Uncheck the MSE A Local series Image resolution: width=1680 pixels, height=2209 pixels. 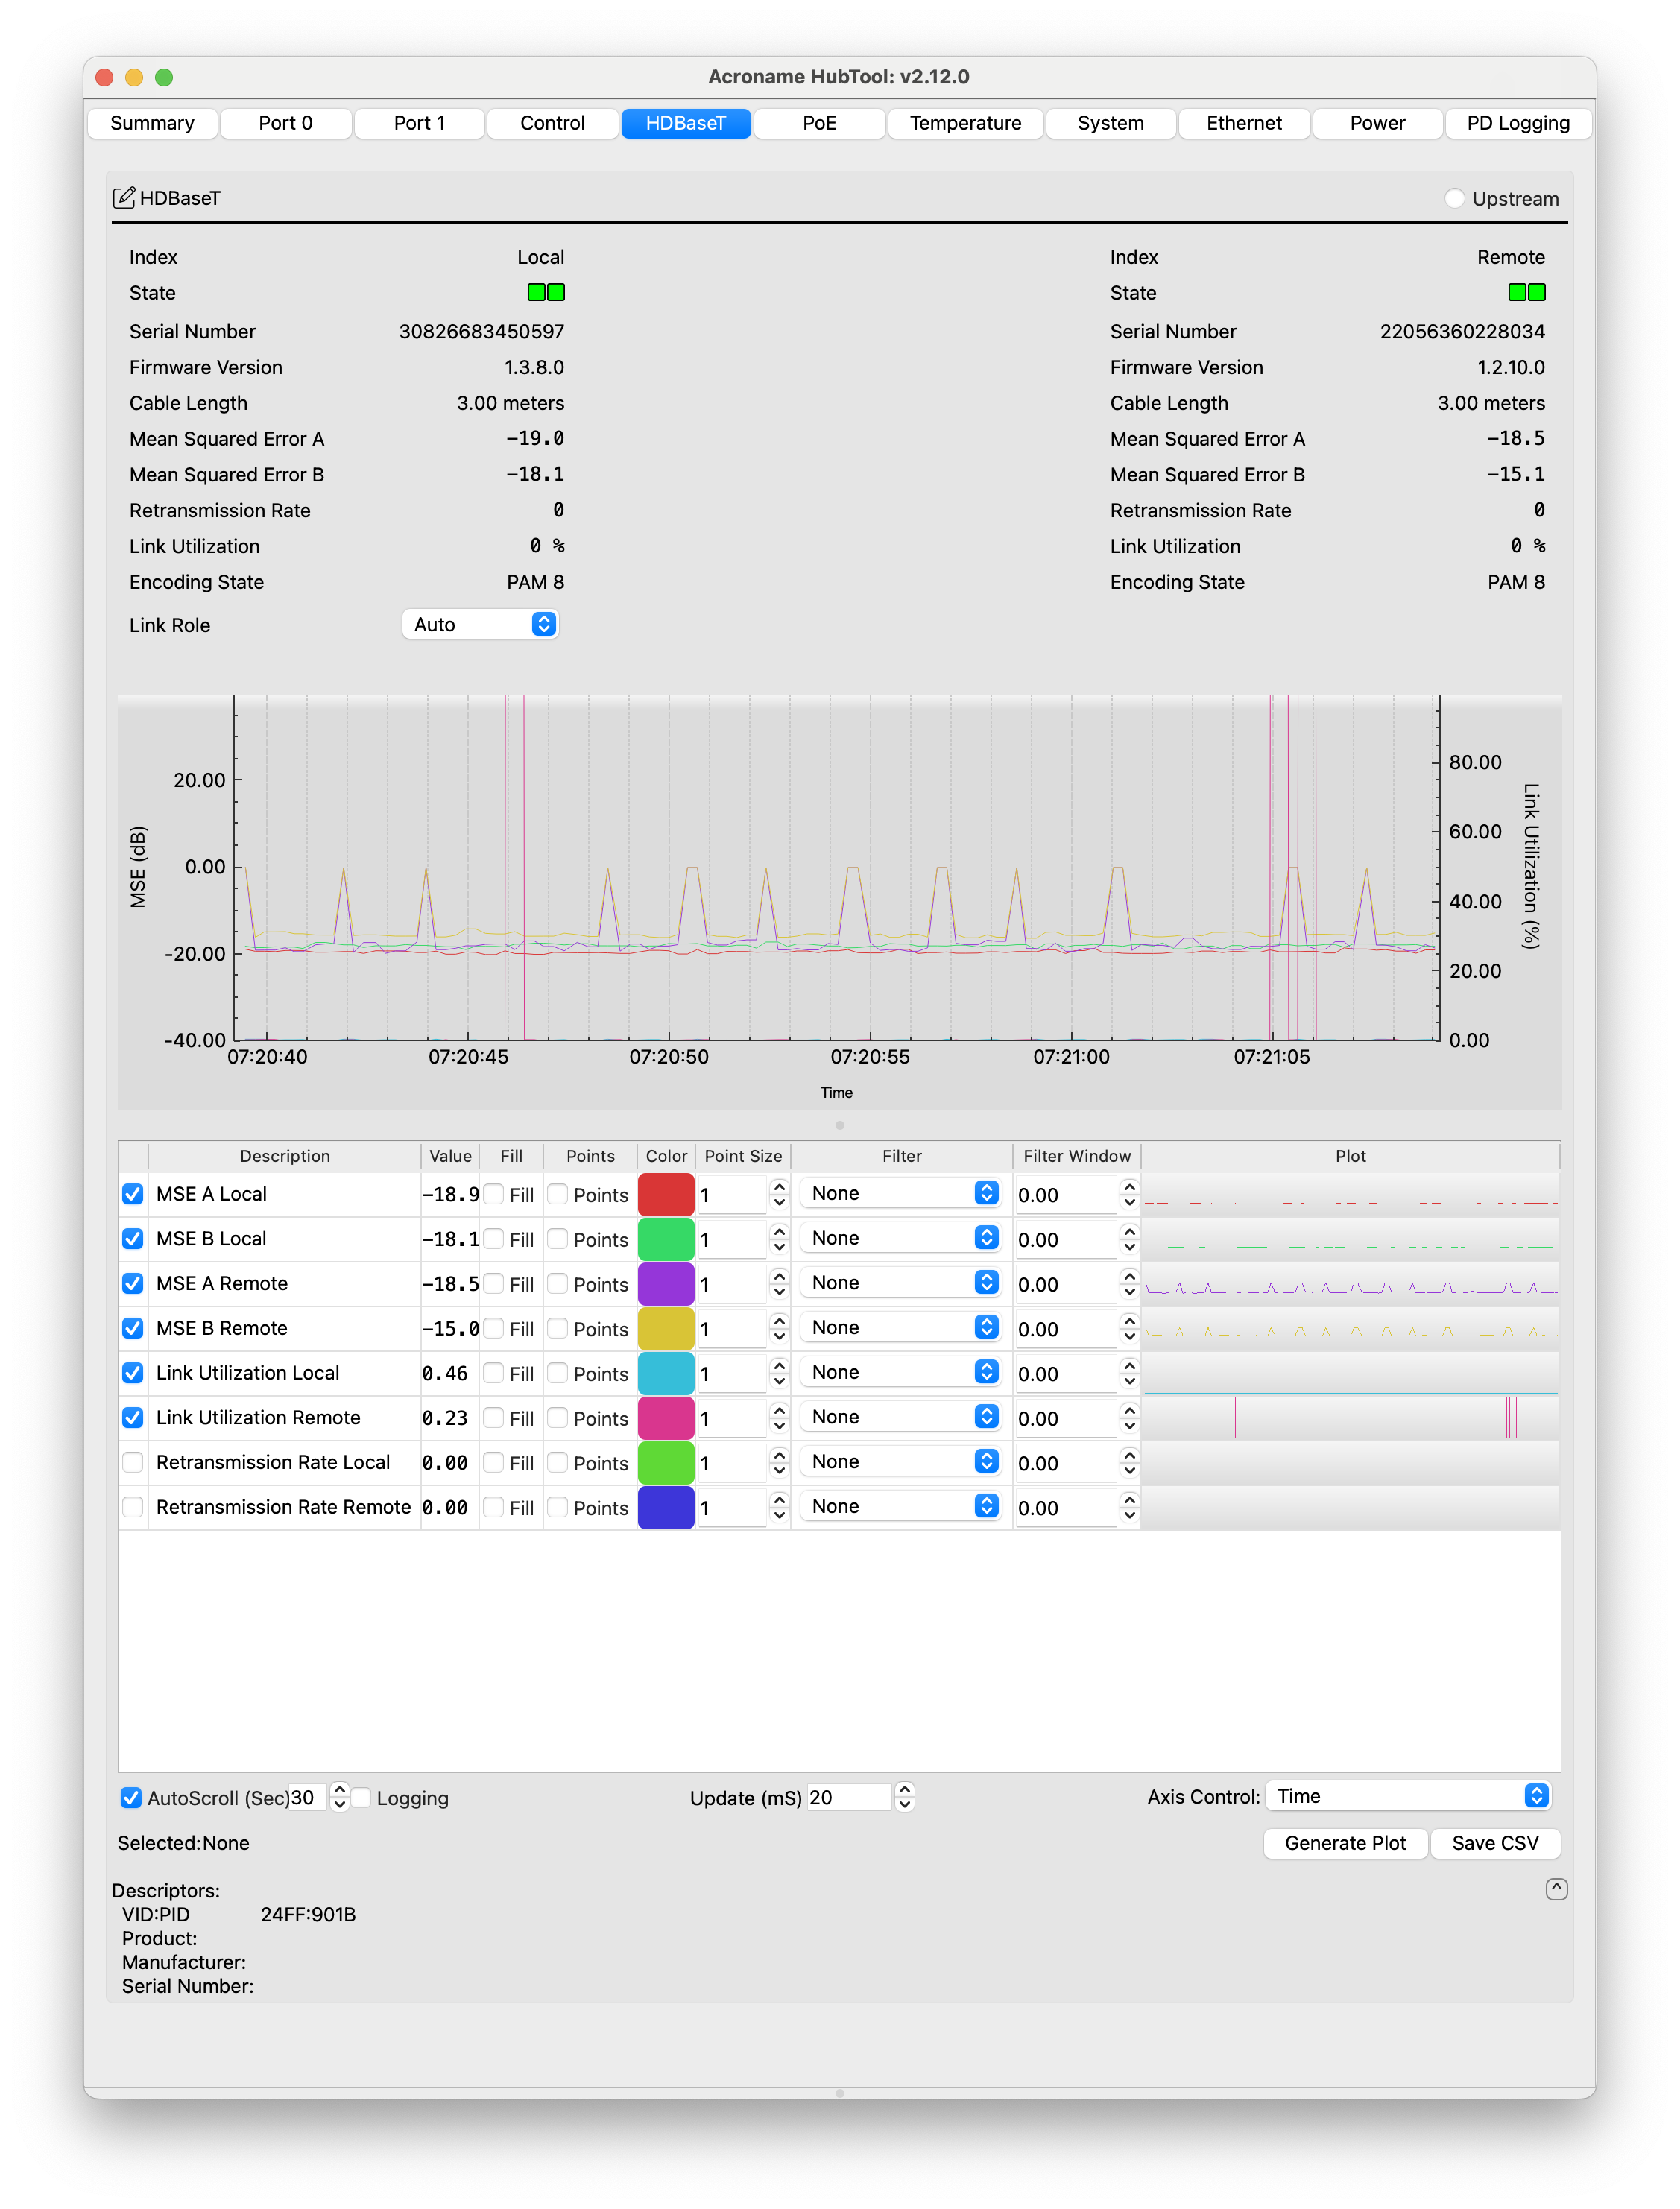click(133, 1194)
